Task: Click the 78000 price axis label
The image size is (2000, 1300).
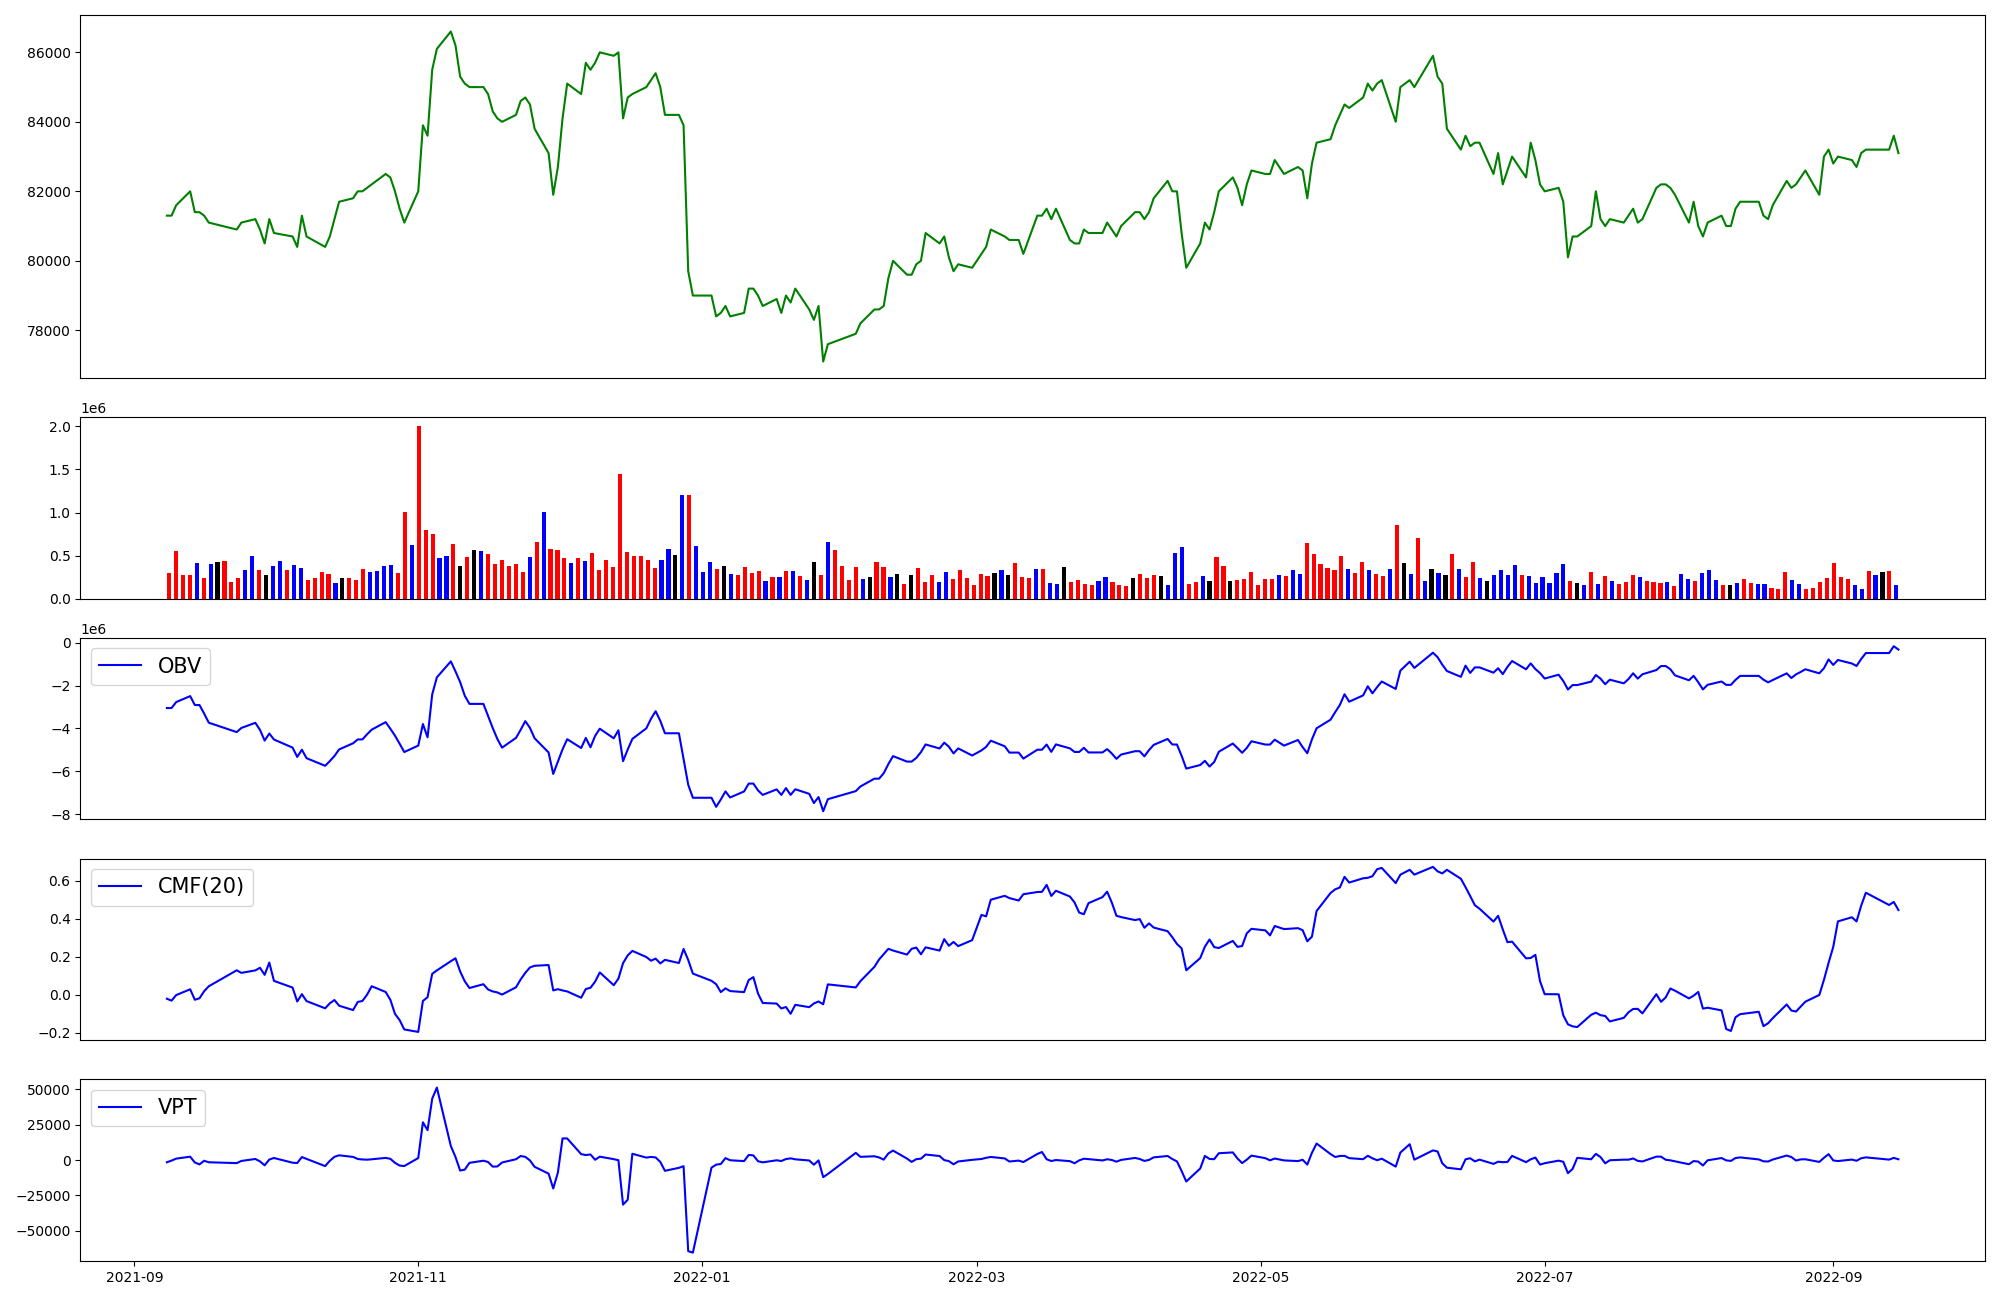Action: tap(48, 331)
